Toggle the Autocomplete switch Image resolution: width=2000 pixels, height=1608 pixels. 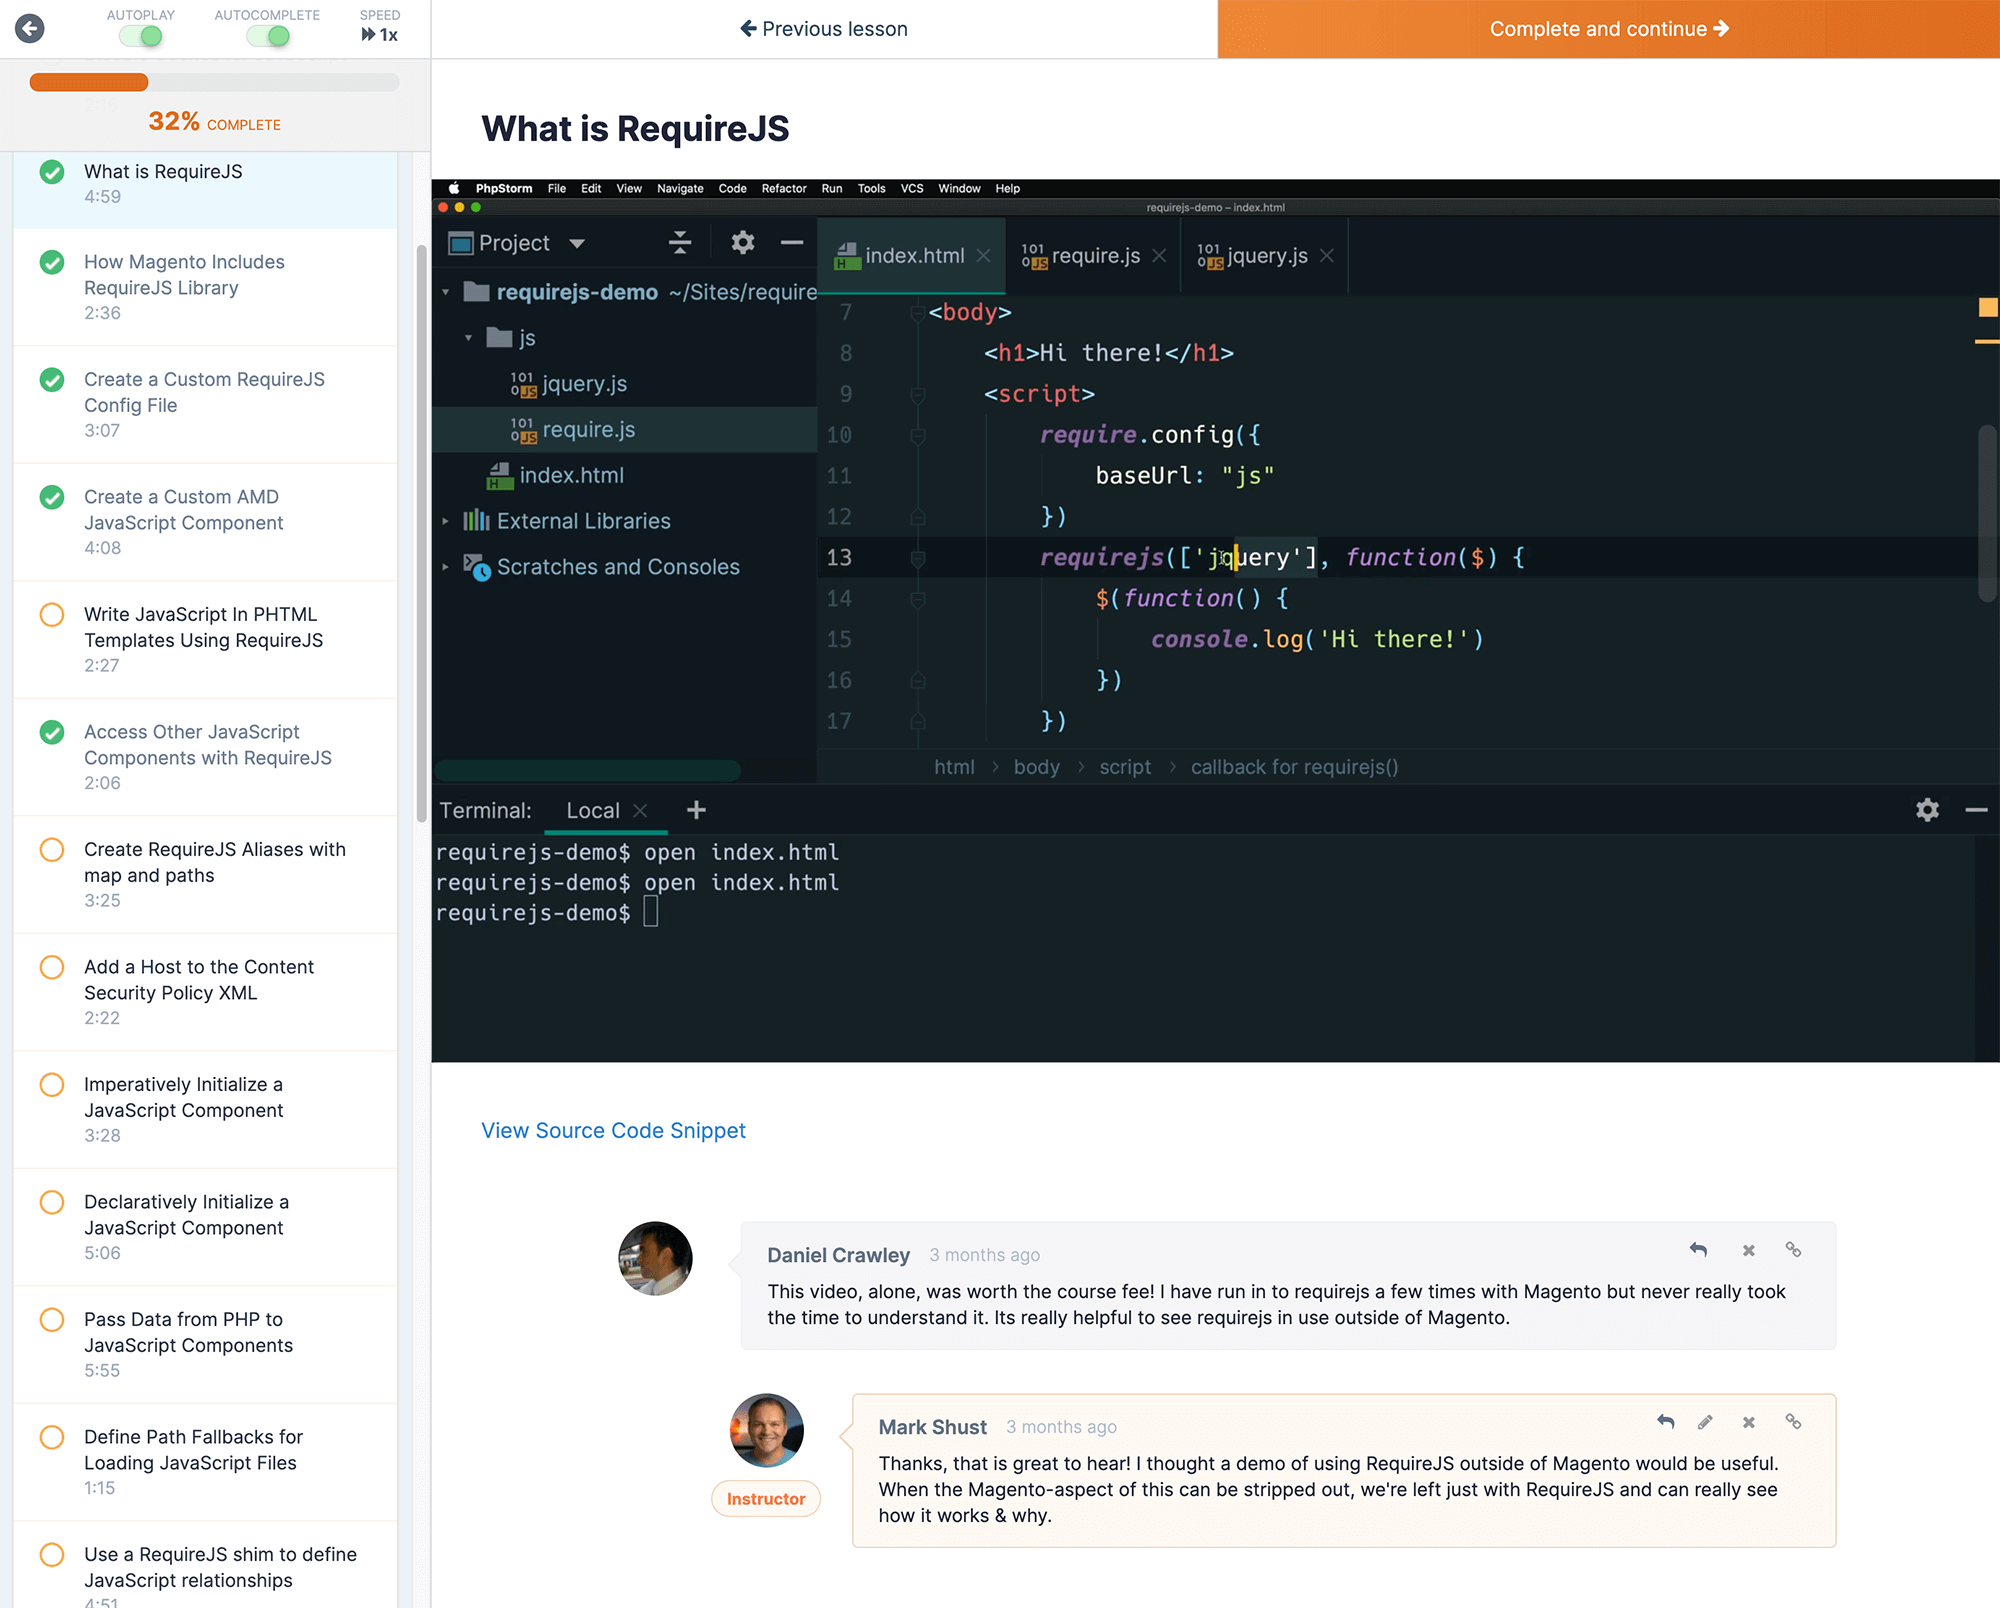(x=268, y=36)
